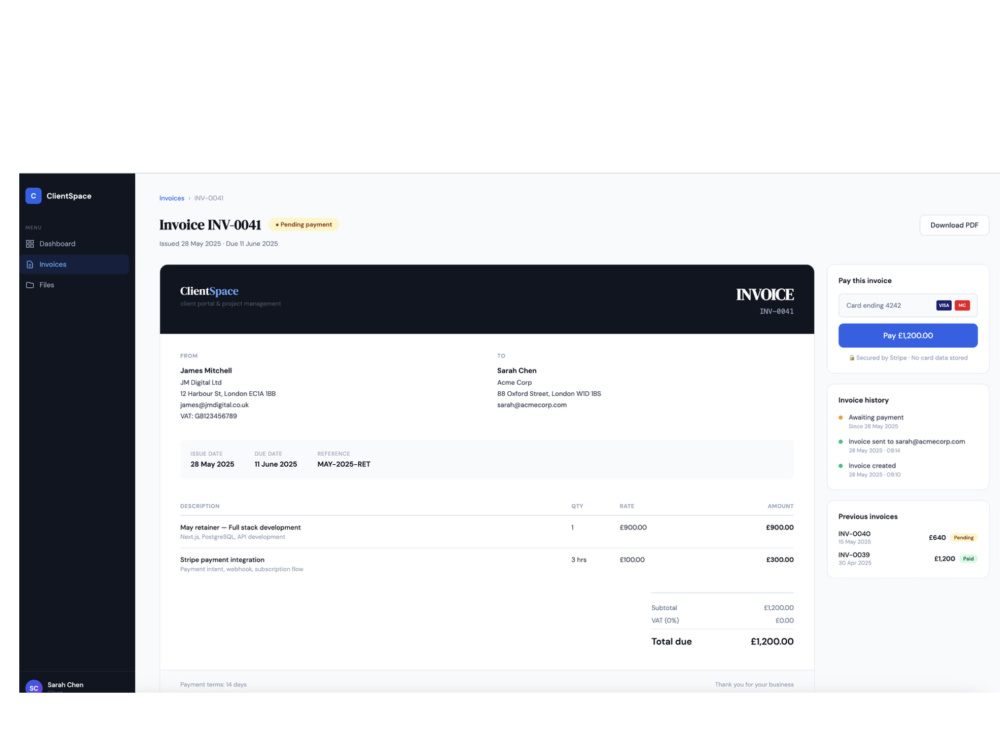Screen dimensions: 1000x750
Task: Click the MAY-2025-RET reference value
Action: click(344, 464)
